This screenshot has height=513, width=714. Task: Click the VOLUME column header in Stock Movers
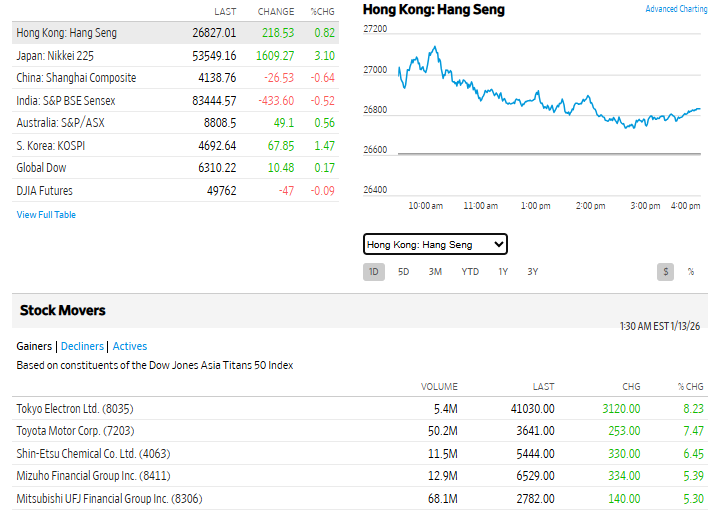click(439, 387)
